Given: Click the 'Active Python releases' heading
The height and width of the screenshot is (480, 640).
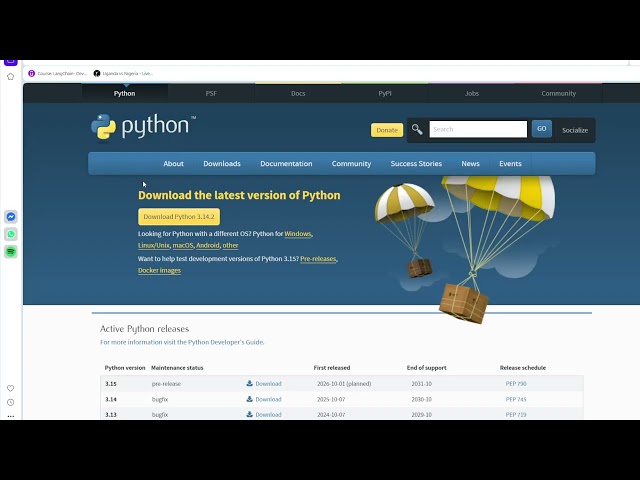Looking at the screenshot, I should point(144,329).
